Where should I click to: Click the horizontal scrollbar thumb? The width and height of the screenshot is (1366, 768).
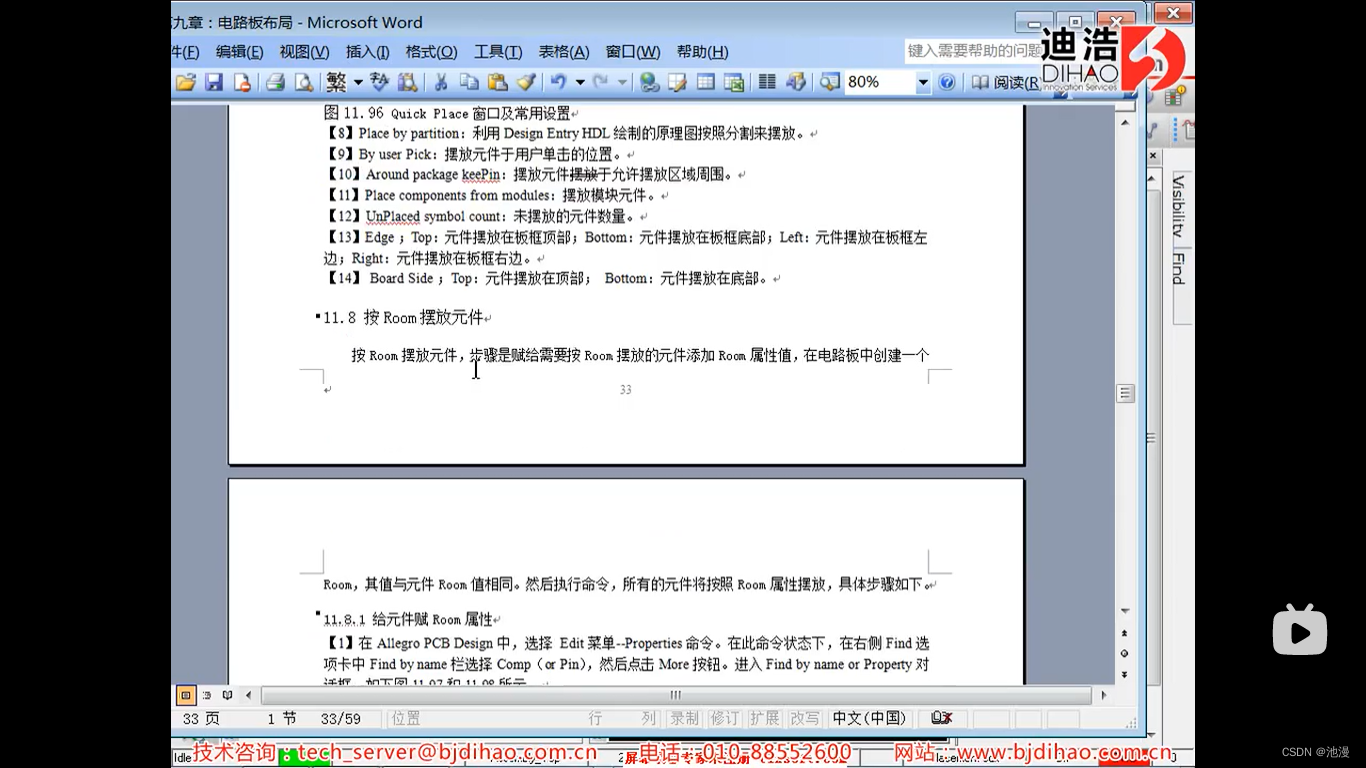click(x=676, y=695)
